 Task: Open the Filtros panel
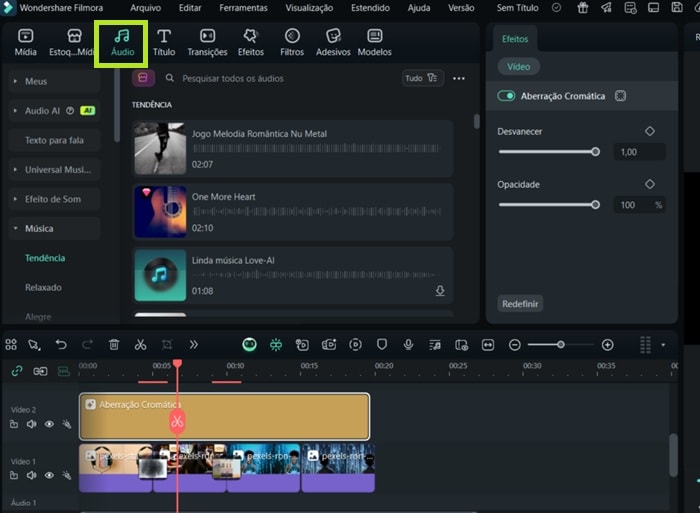click(x=292, y=43)
